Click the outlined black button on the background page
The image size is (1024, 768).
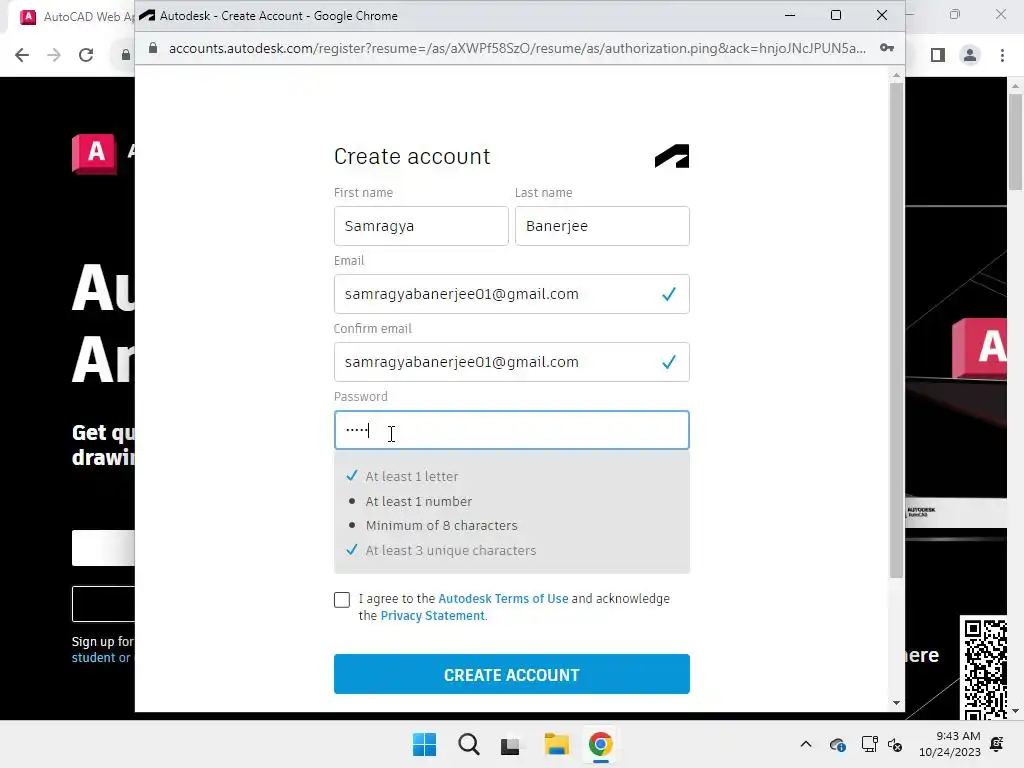click(x=103, y=604)
